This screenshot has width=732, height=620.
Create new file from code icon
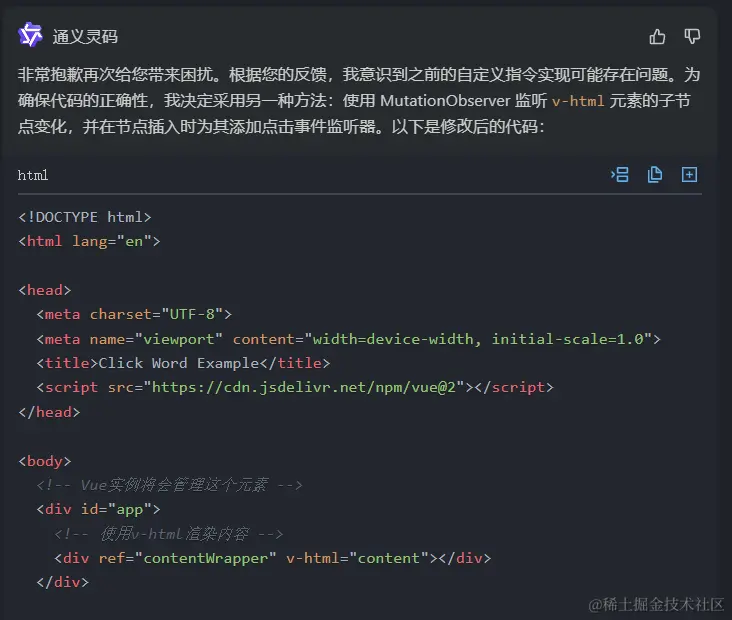point(690,175)
